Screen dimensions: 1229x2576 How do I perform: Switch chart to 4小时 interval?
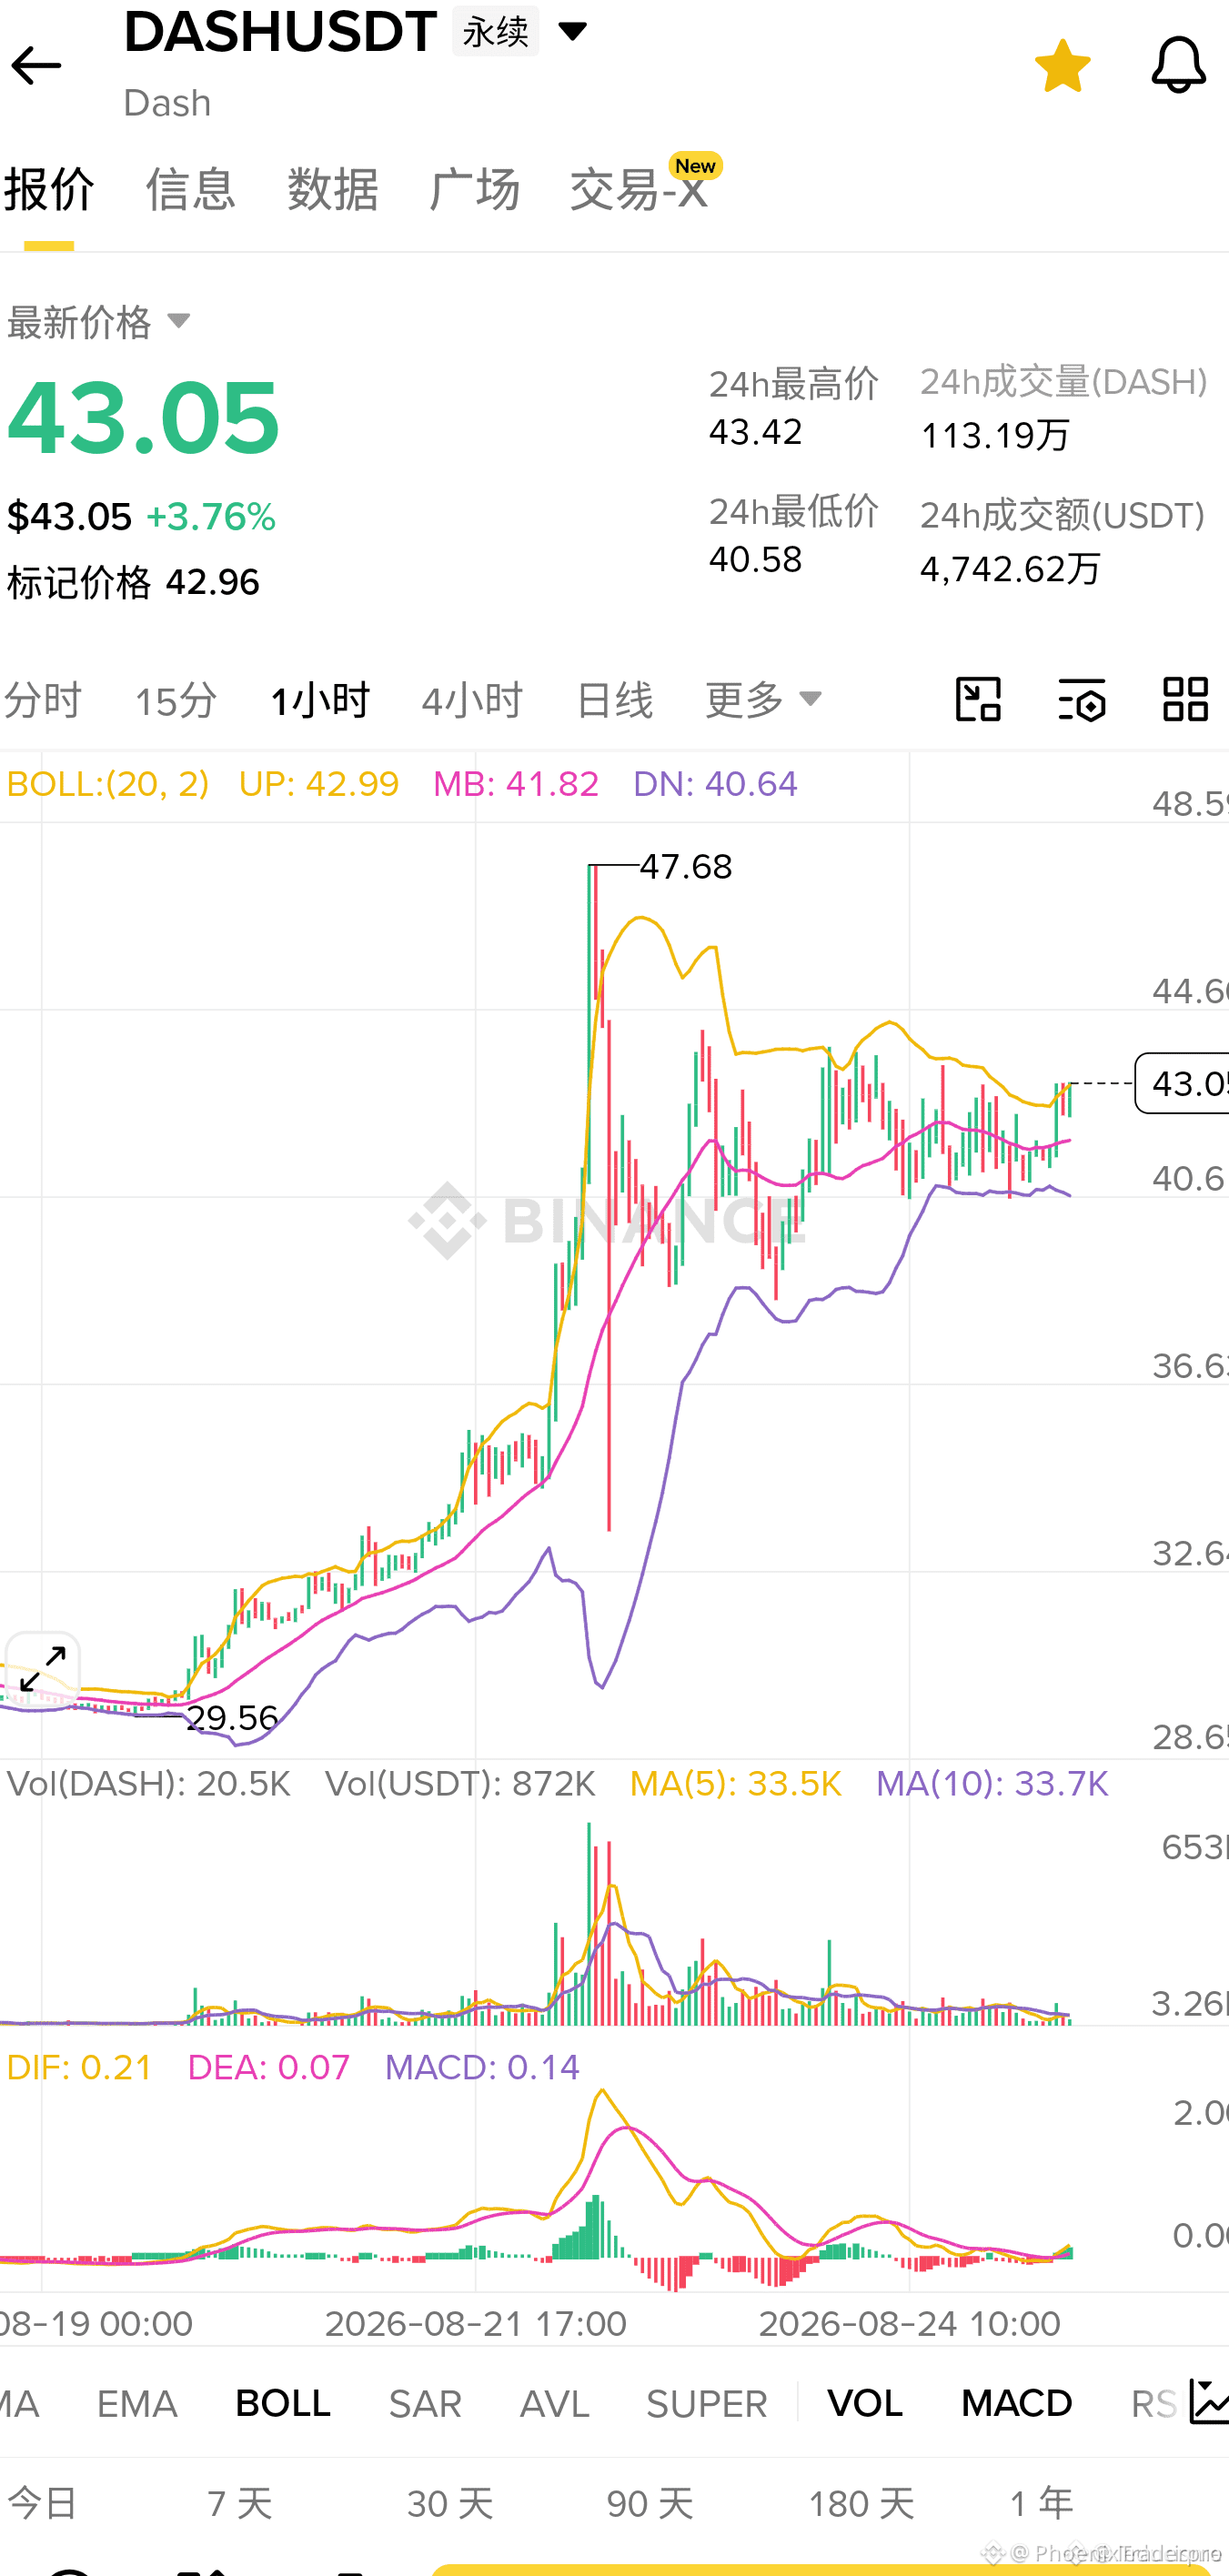click(472, 700)
